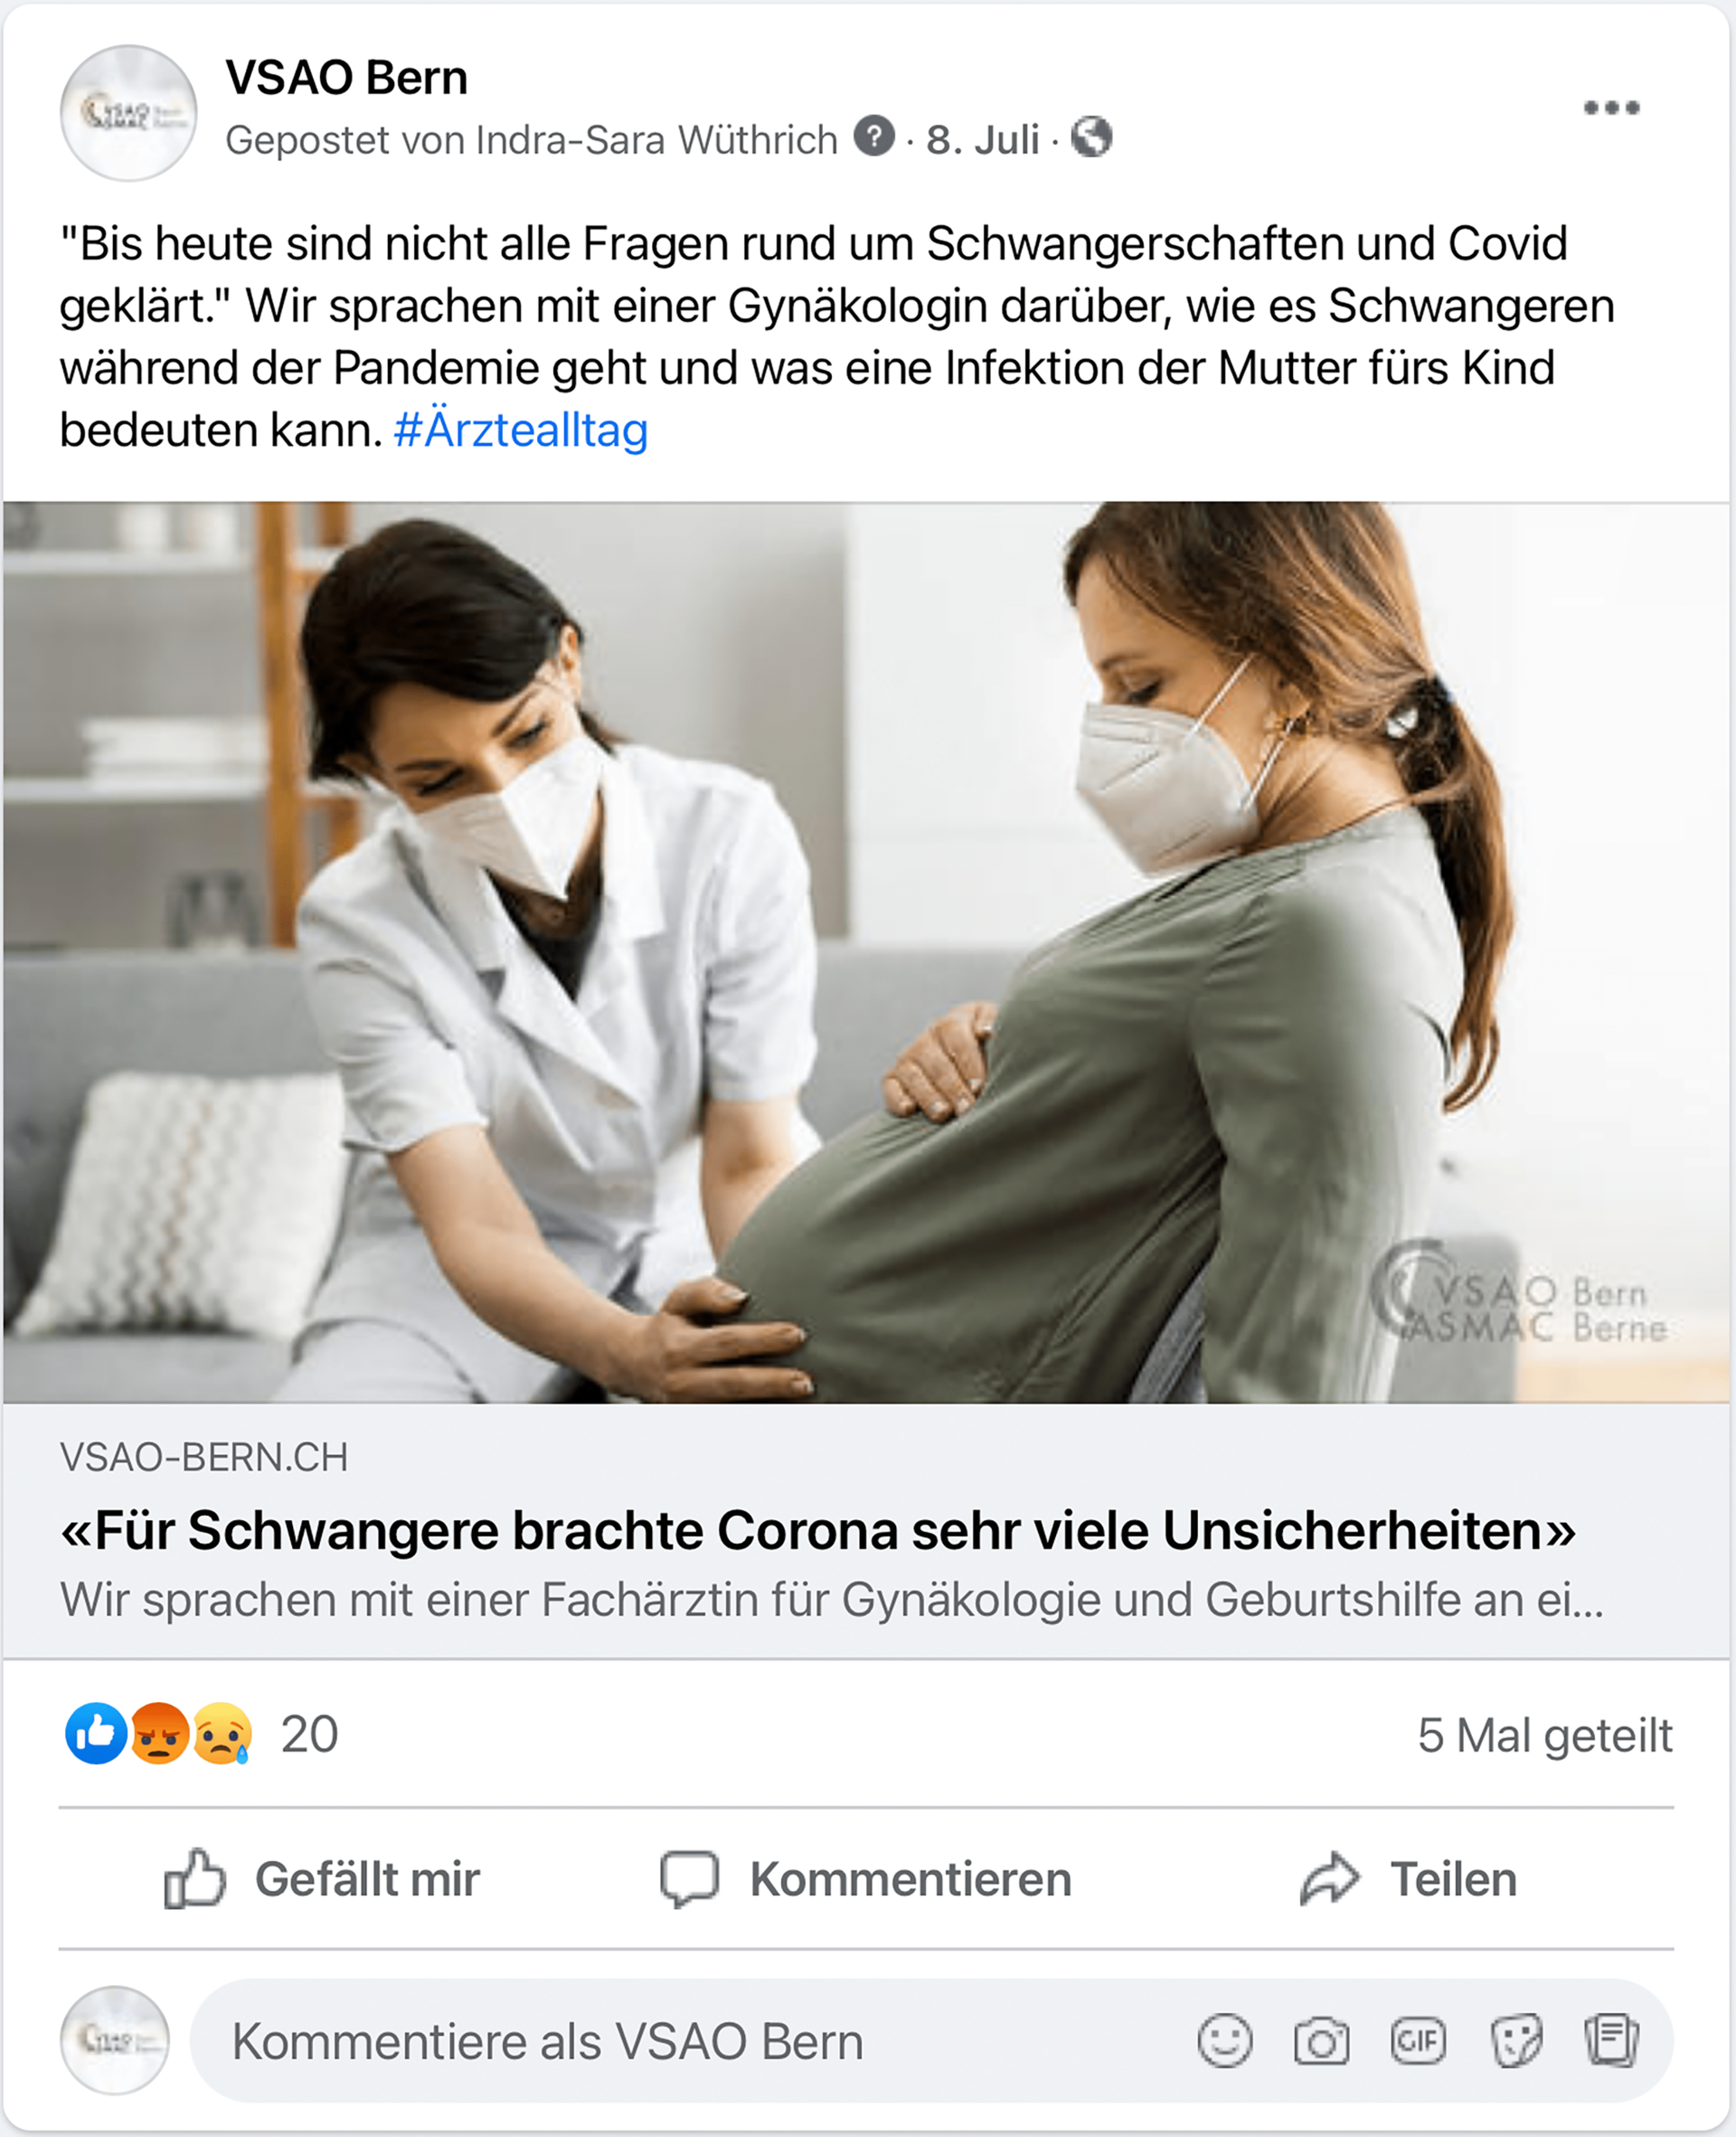Click the globe public audience icon
The width and height of the screenshot is (1736, 2137).
[x=1091, y=137]
